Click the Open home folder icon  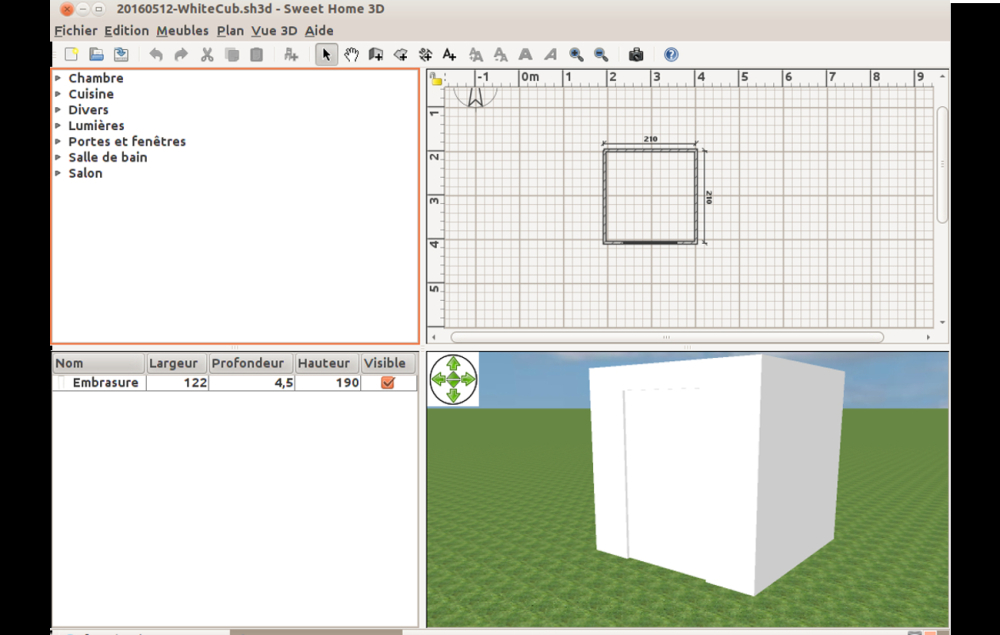pos(96,55)
